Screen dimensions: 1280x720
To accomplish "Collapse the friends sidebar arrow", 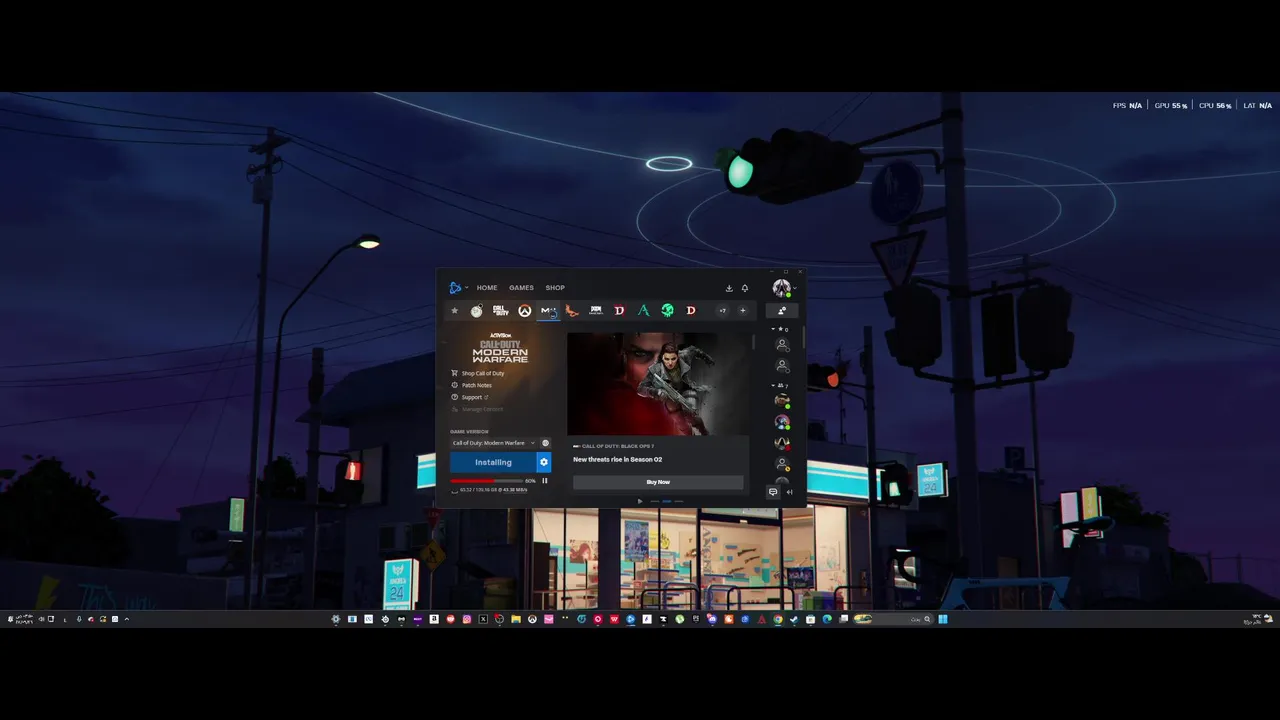I will (789, 492).
